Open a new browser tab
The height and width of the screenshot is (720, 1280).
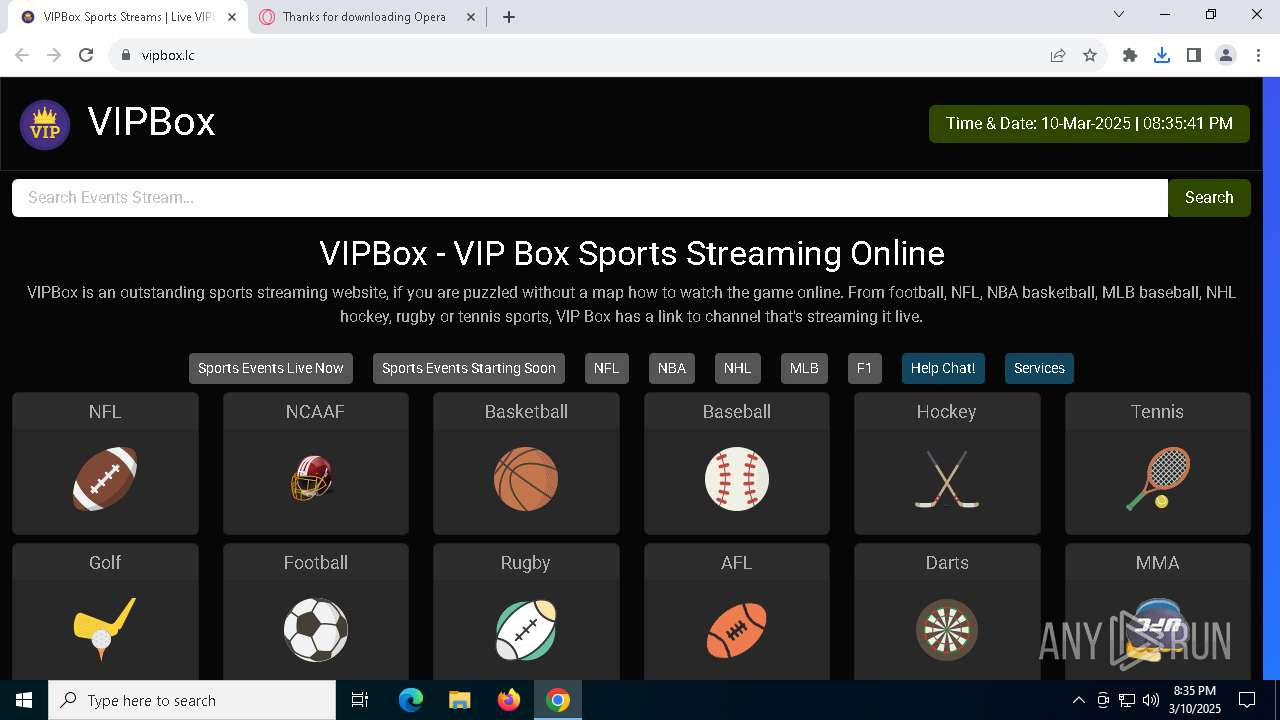click(509, 17)
